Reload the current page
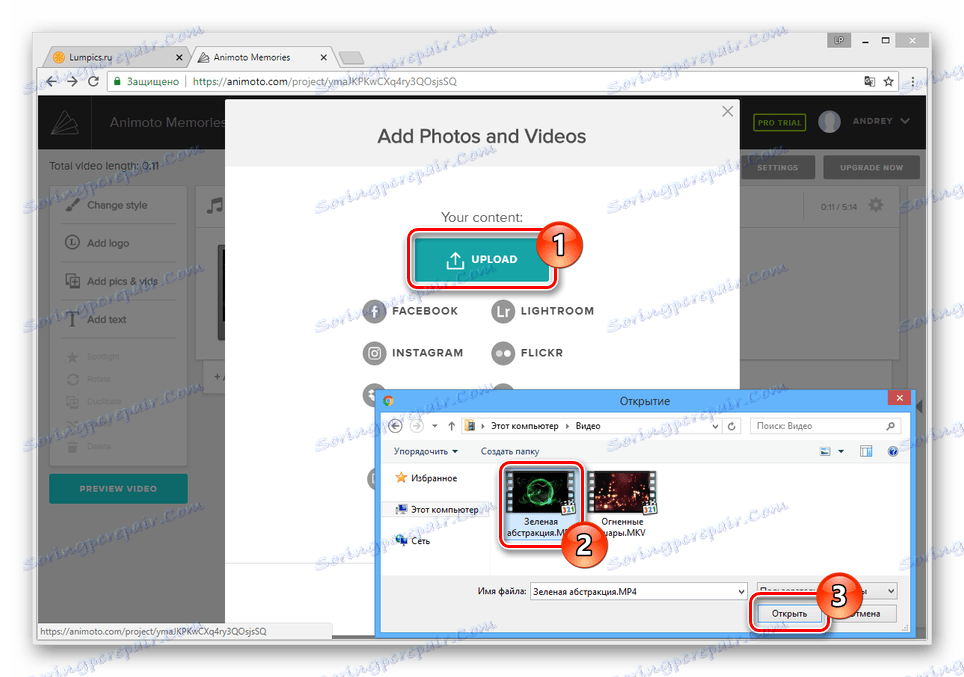This screenshot has height=677, width=964. (93, 81)
